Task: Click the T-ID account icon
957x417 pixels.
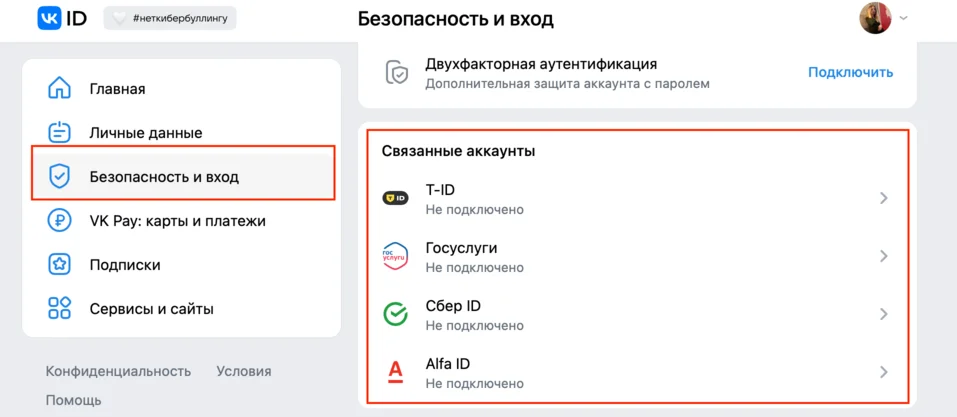Action: pos(396,198)
